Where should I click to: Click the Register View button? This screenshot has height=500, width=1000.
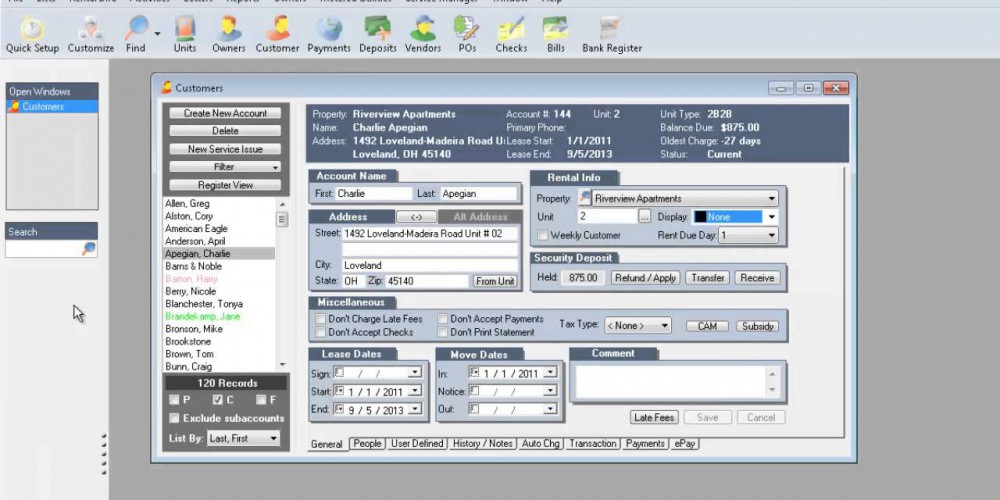225,185
